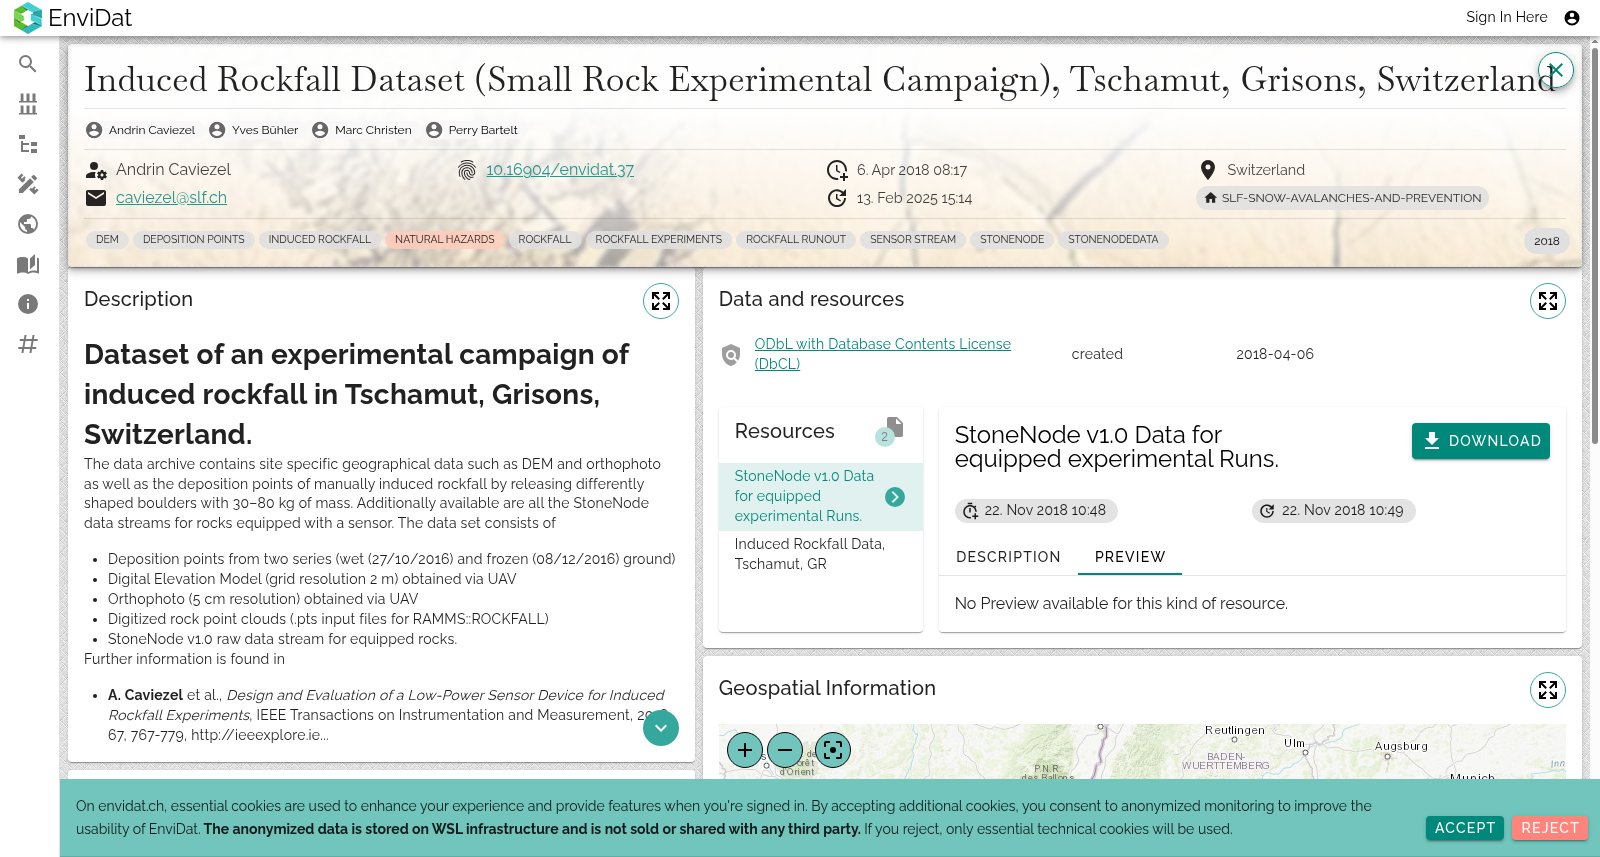Screen dimensions: 1600x857
Task: Click SLF-SNOW-AVALANCHES-AND-PREVENTION organization chip
Action: pos(1342,198)
